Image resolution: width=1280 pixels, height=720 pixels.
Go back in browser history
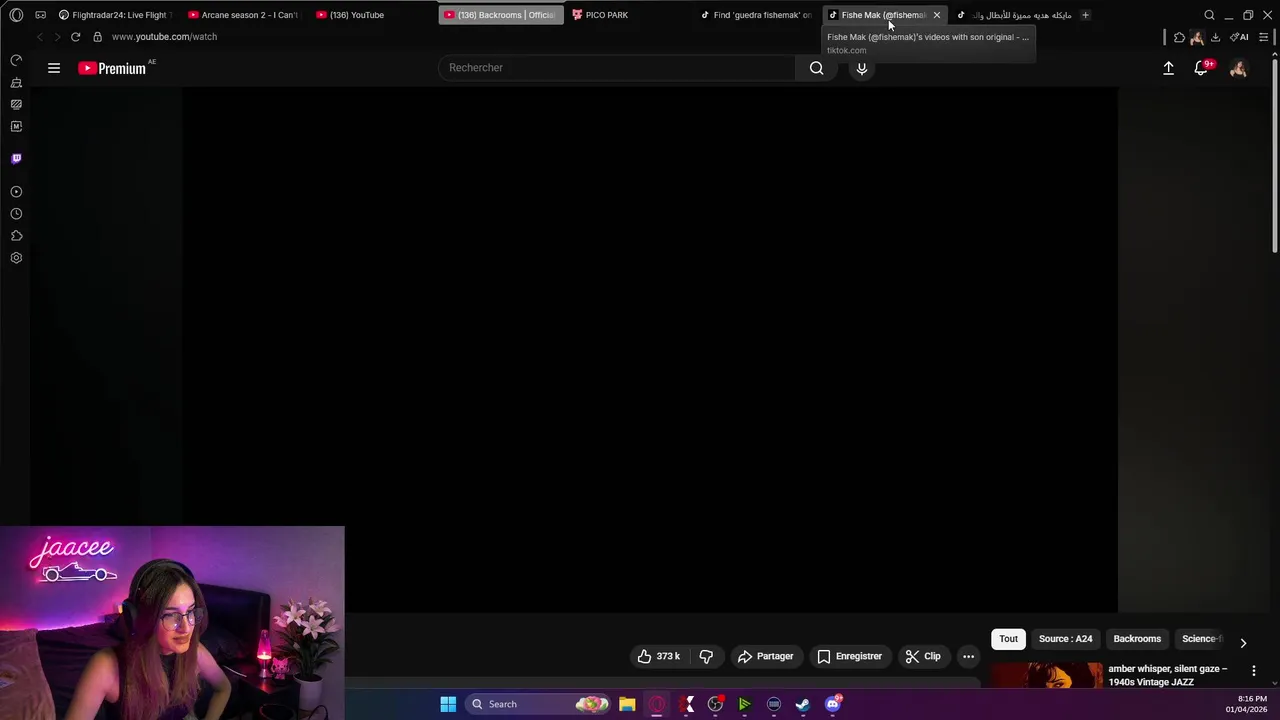[40, 37]
